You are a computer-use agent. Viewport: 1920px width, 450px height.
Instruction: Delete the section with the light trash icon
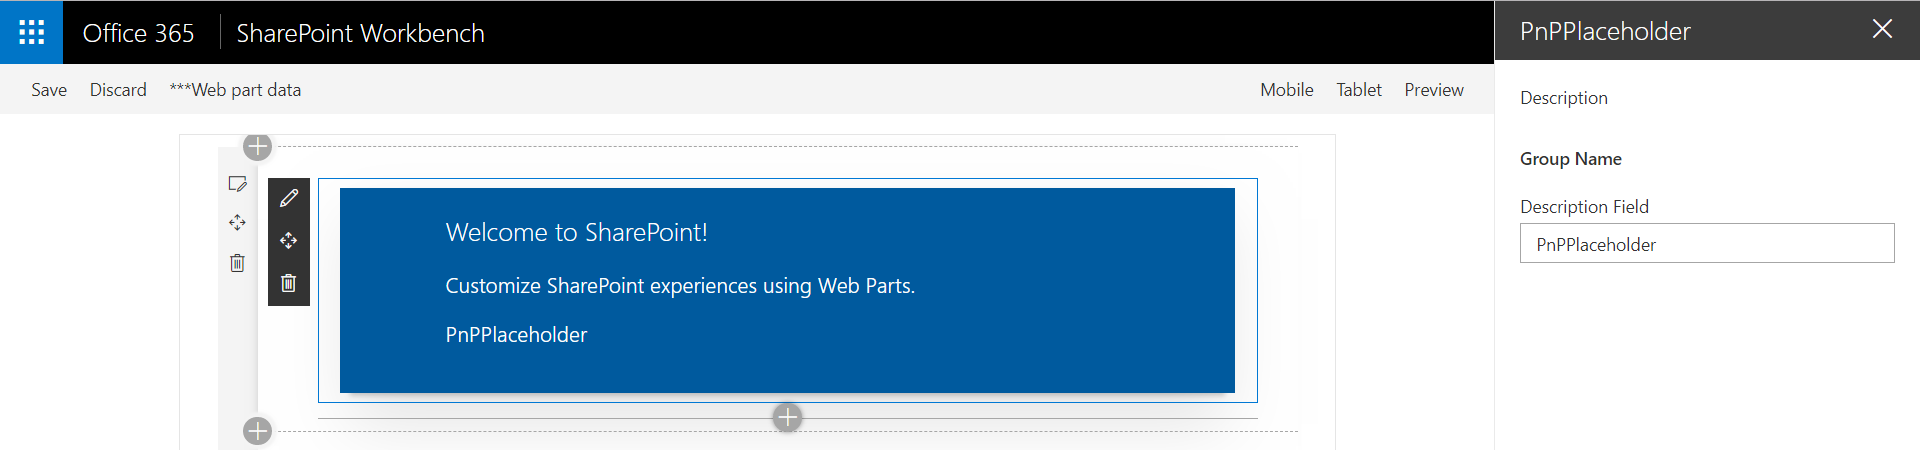coord(237,263)
